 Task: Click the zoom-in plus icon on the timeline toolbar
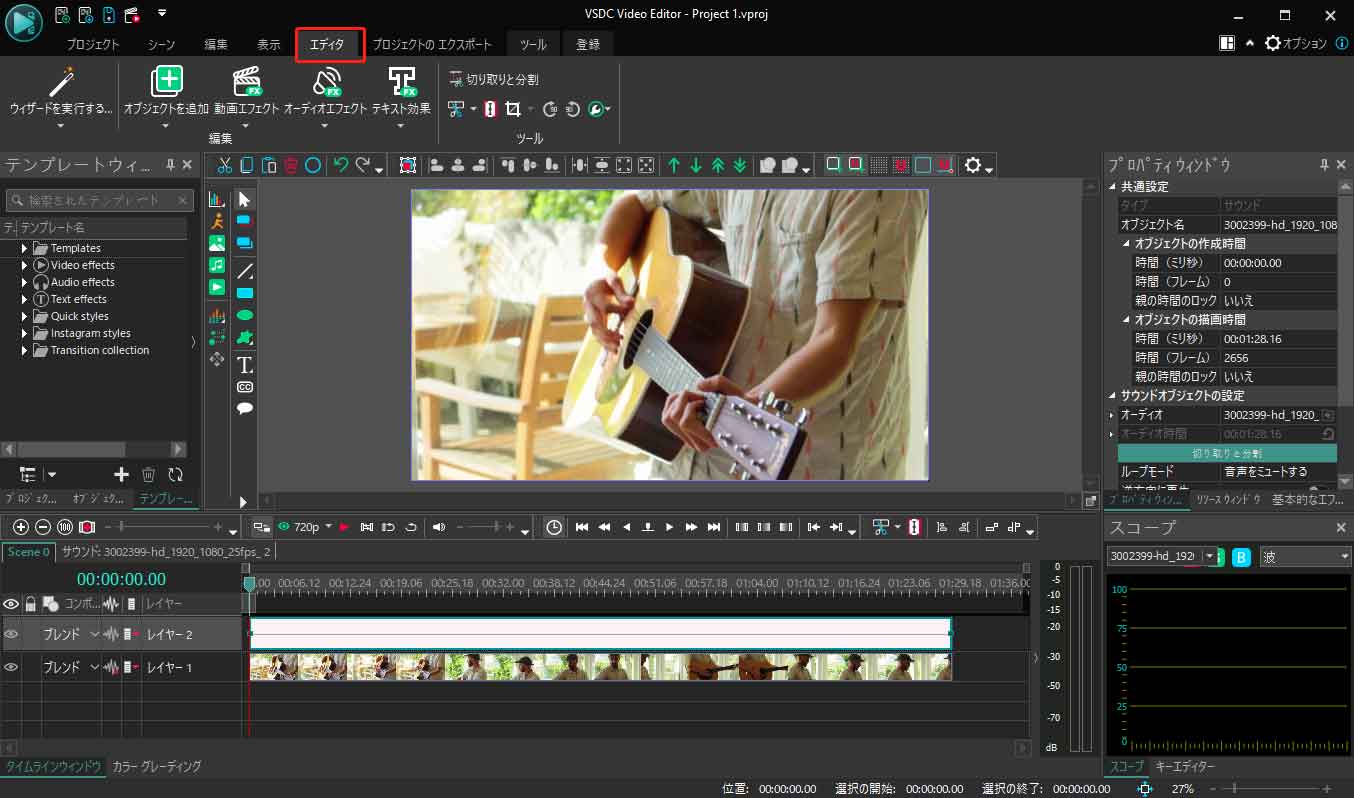[x=21, y=527]
